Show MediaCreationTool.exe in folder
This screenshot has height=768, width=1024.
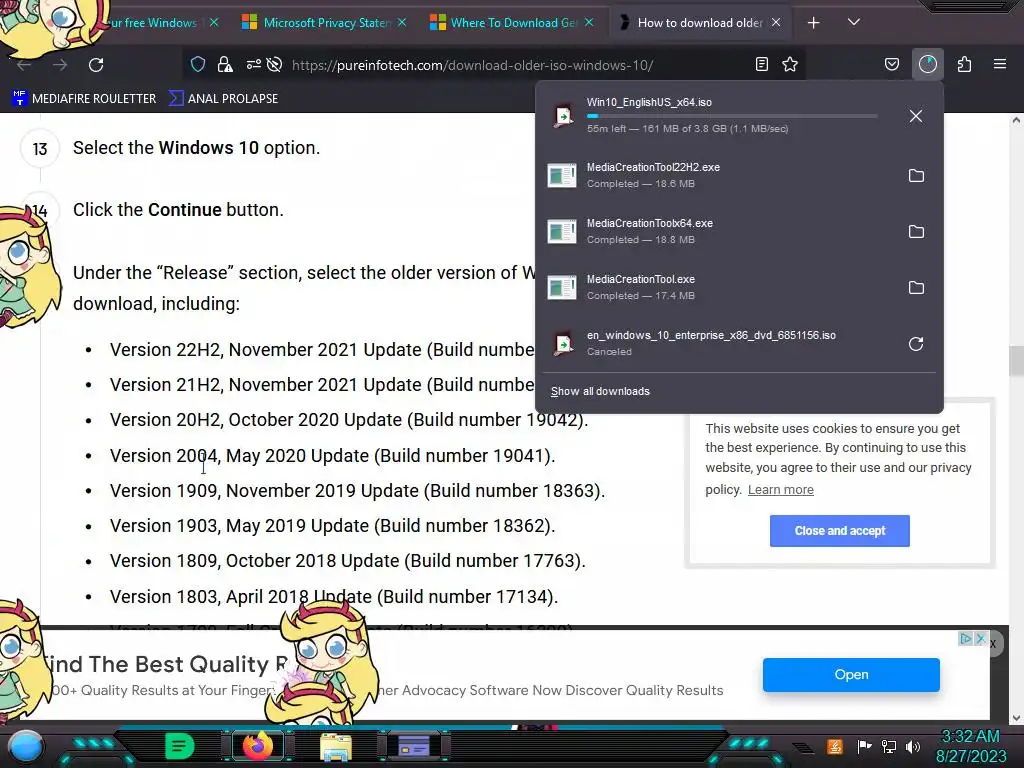point(916,288)
